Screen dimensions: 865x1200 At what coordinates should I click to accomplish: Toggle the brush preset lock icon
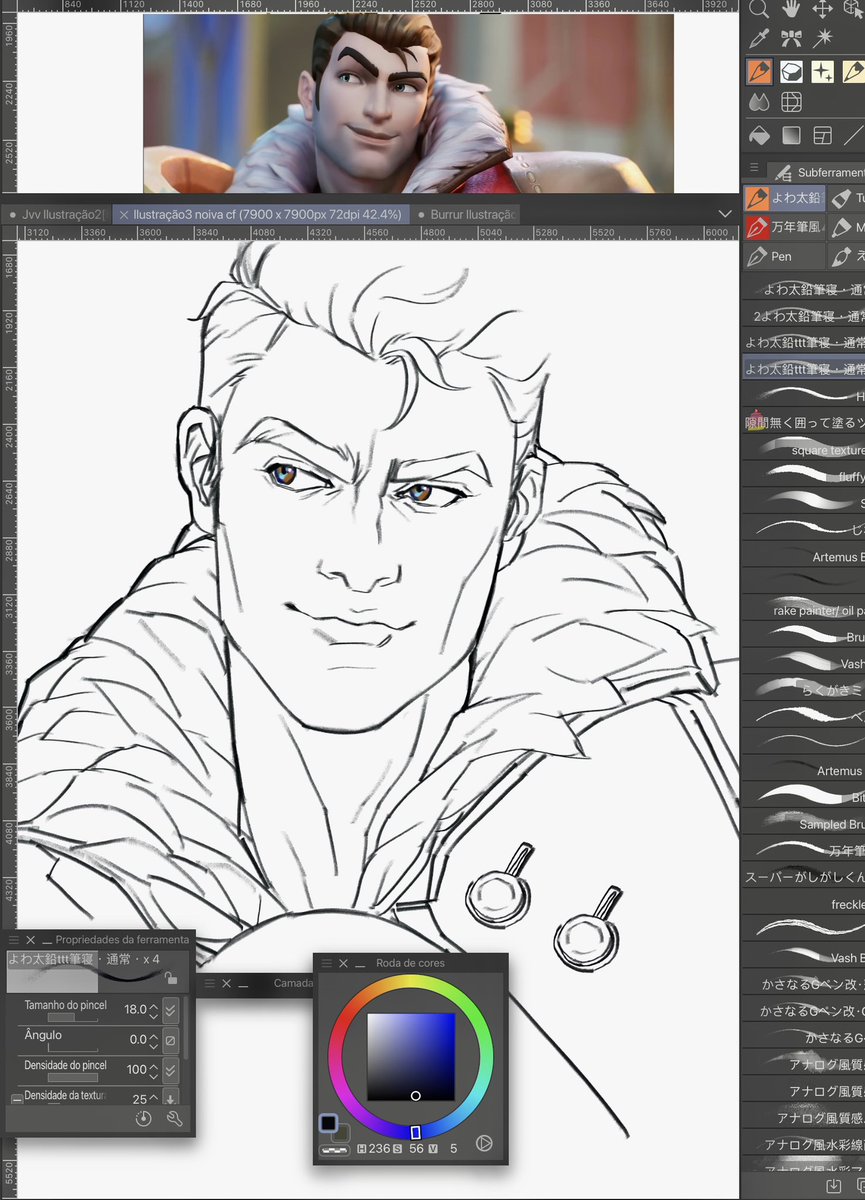point(172,979)
